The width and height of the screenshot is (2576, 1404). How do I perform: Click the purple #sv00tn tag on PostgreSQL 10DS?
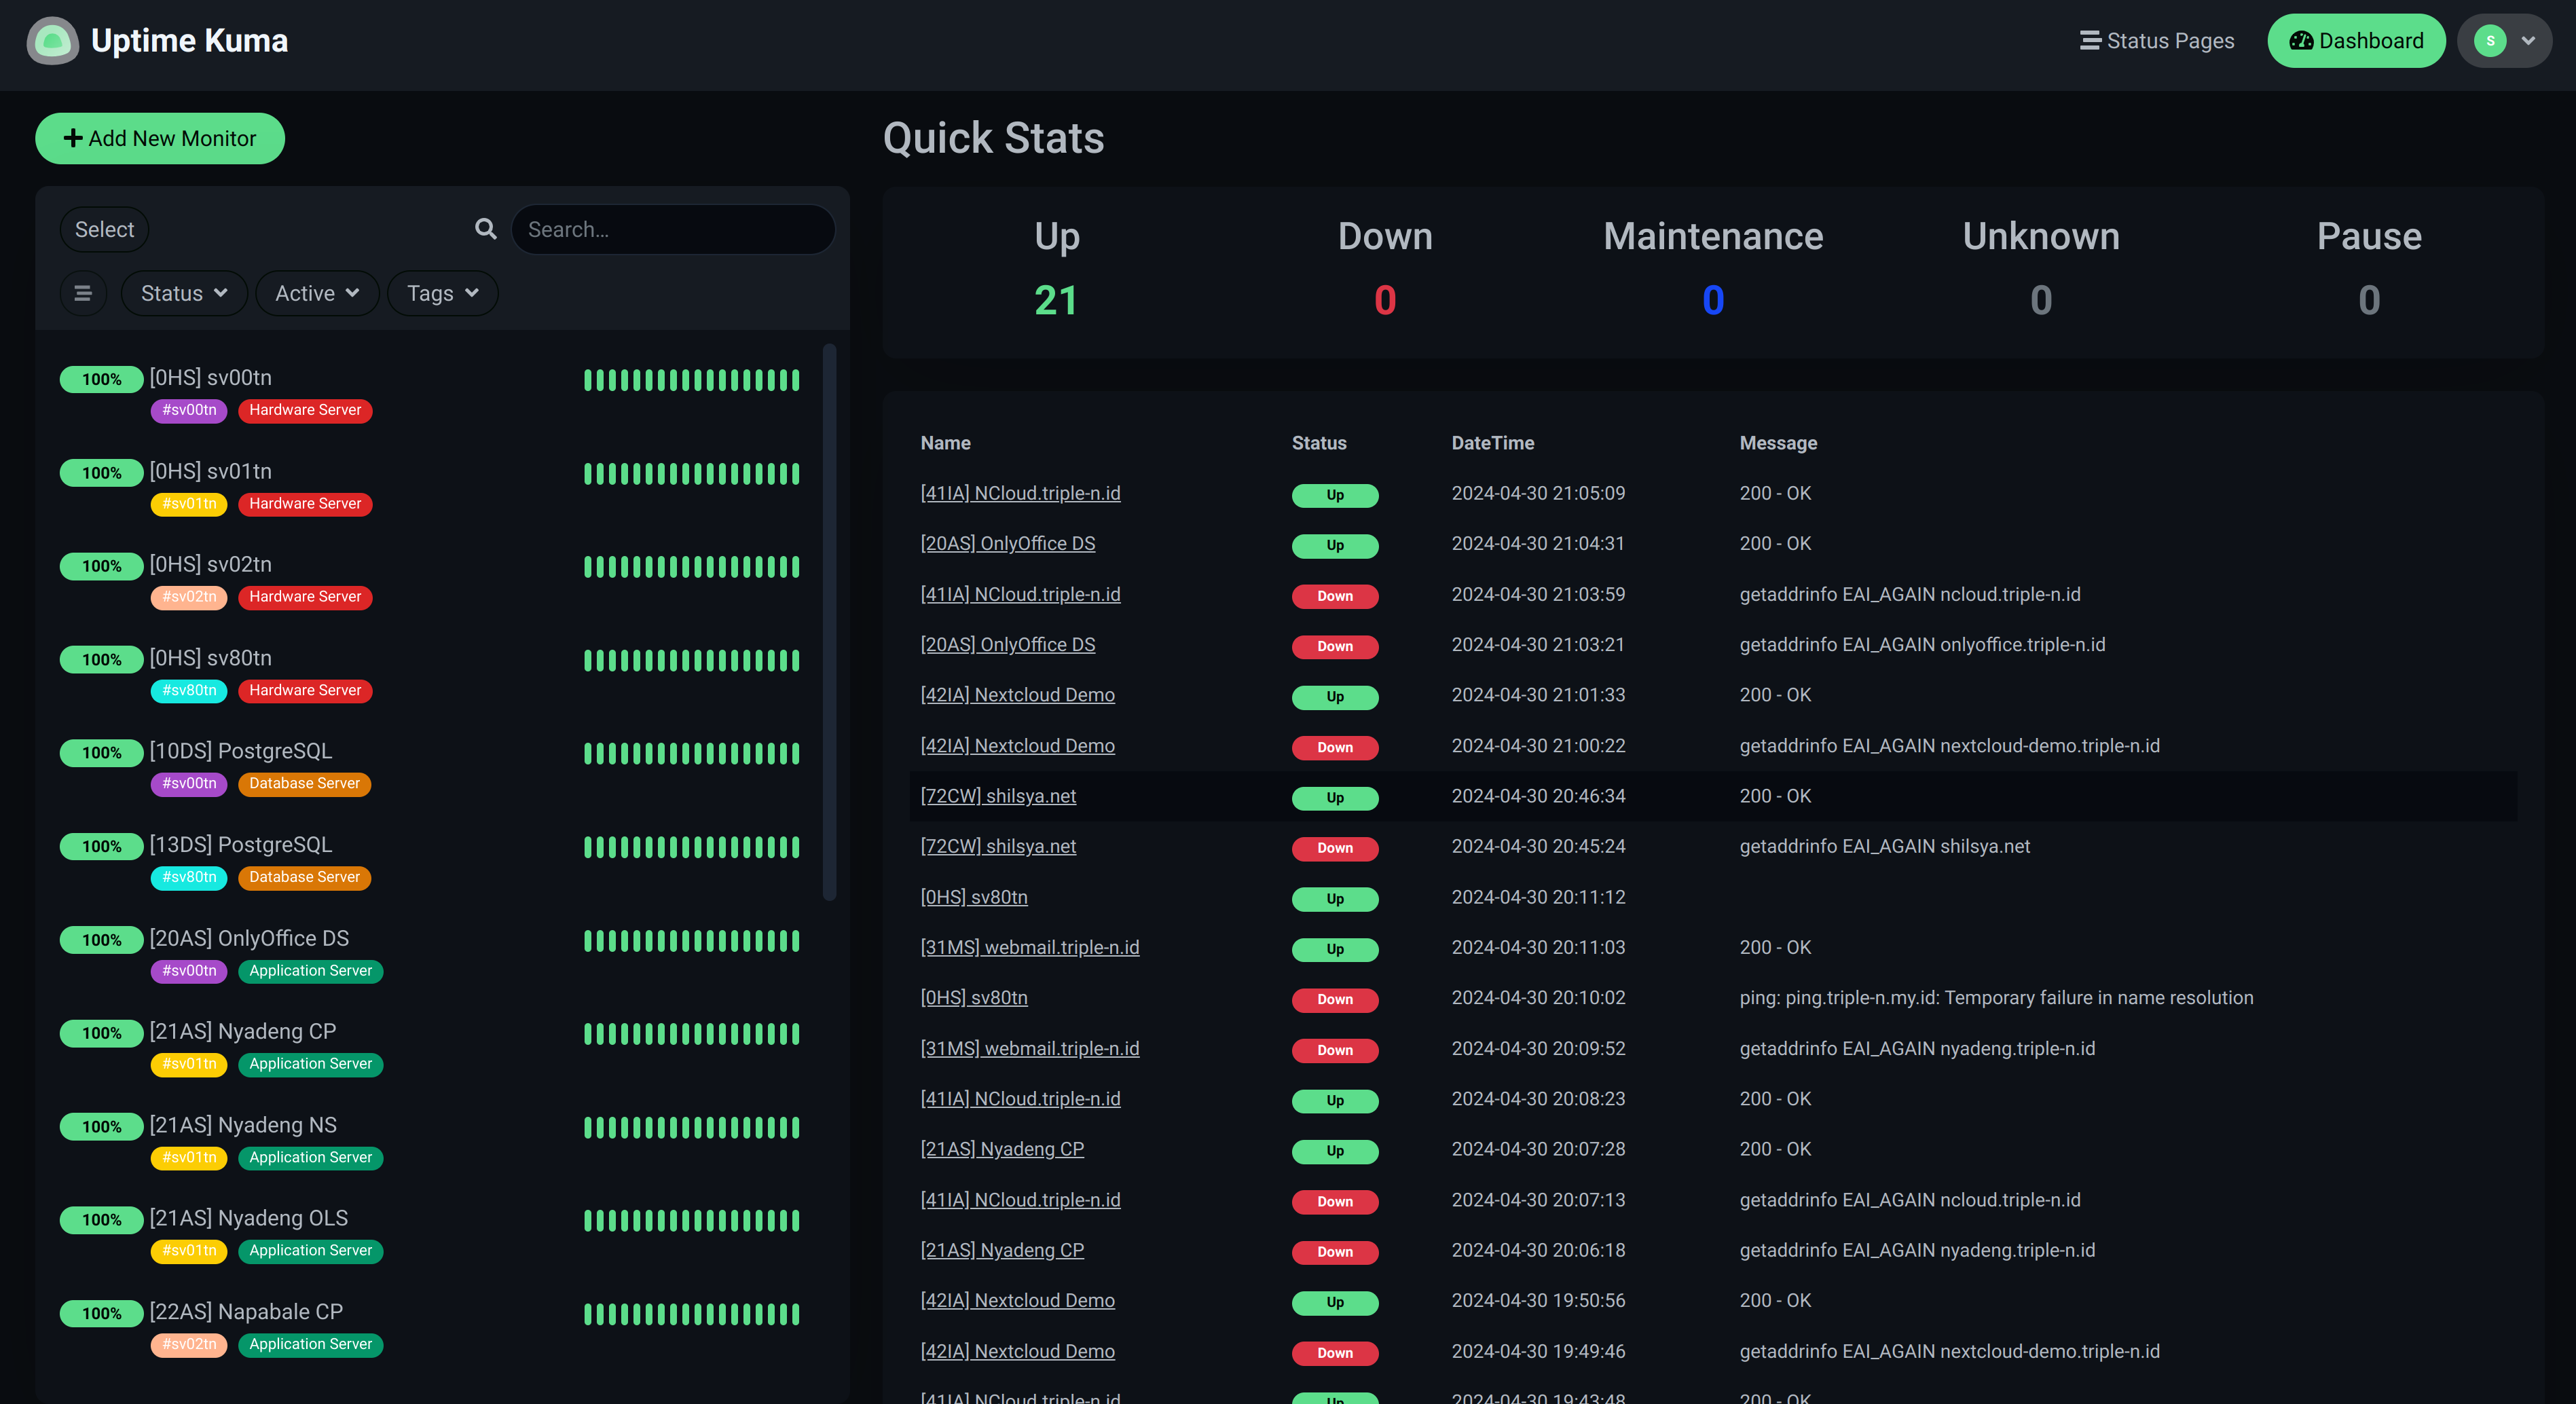[x=189, y=783]
